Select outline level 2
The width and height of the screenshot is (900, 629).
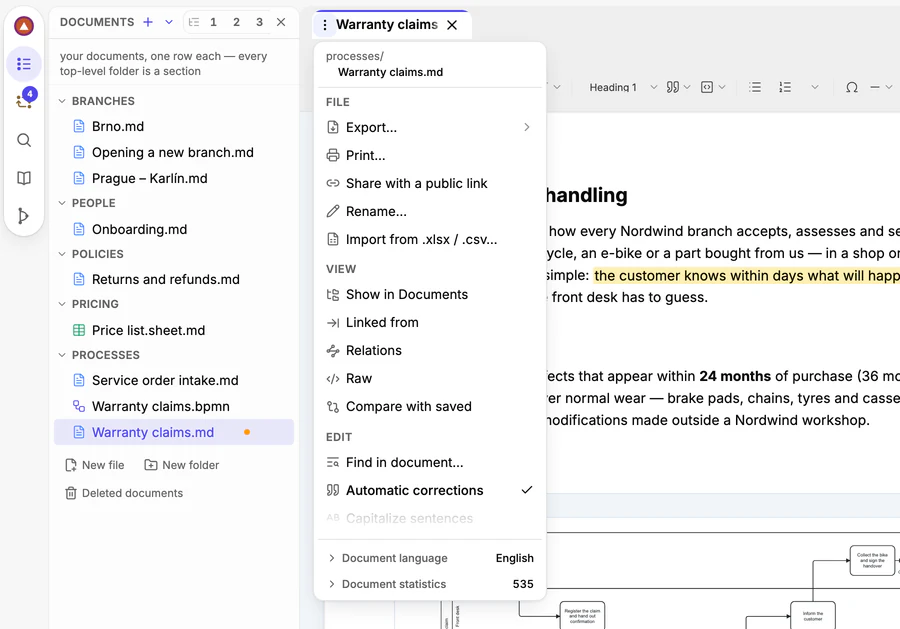236,22
